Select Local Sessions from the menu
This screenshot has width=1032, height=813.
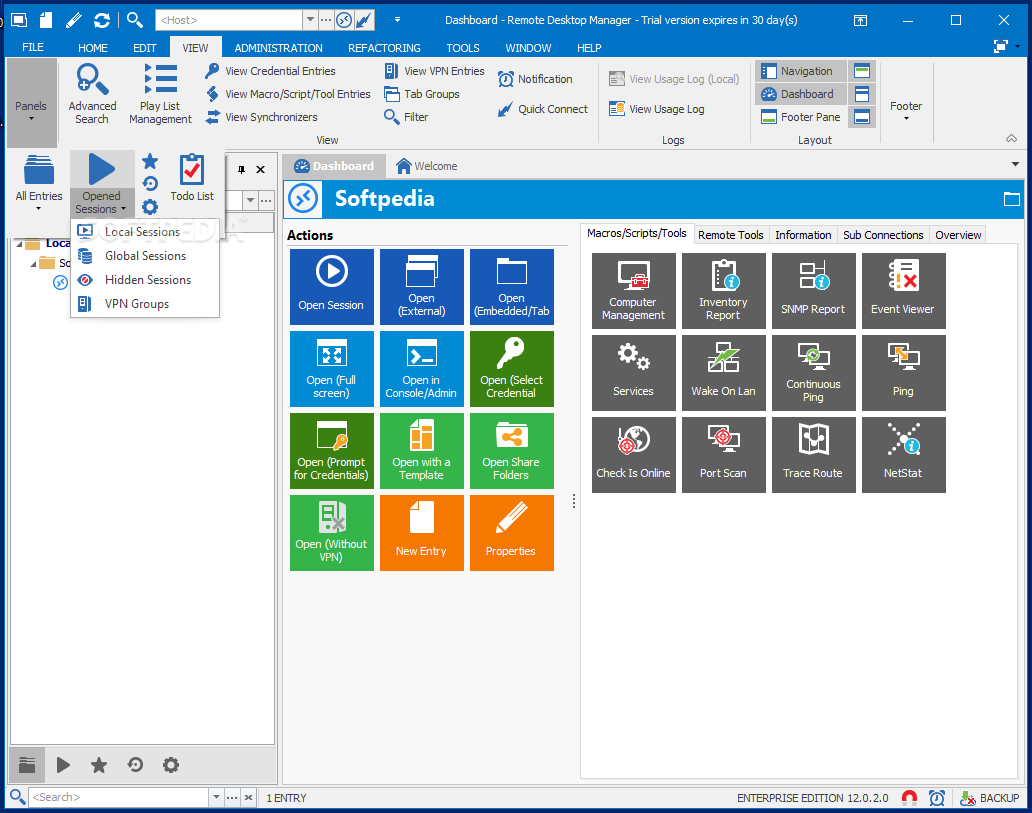[x=145, y=232]
